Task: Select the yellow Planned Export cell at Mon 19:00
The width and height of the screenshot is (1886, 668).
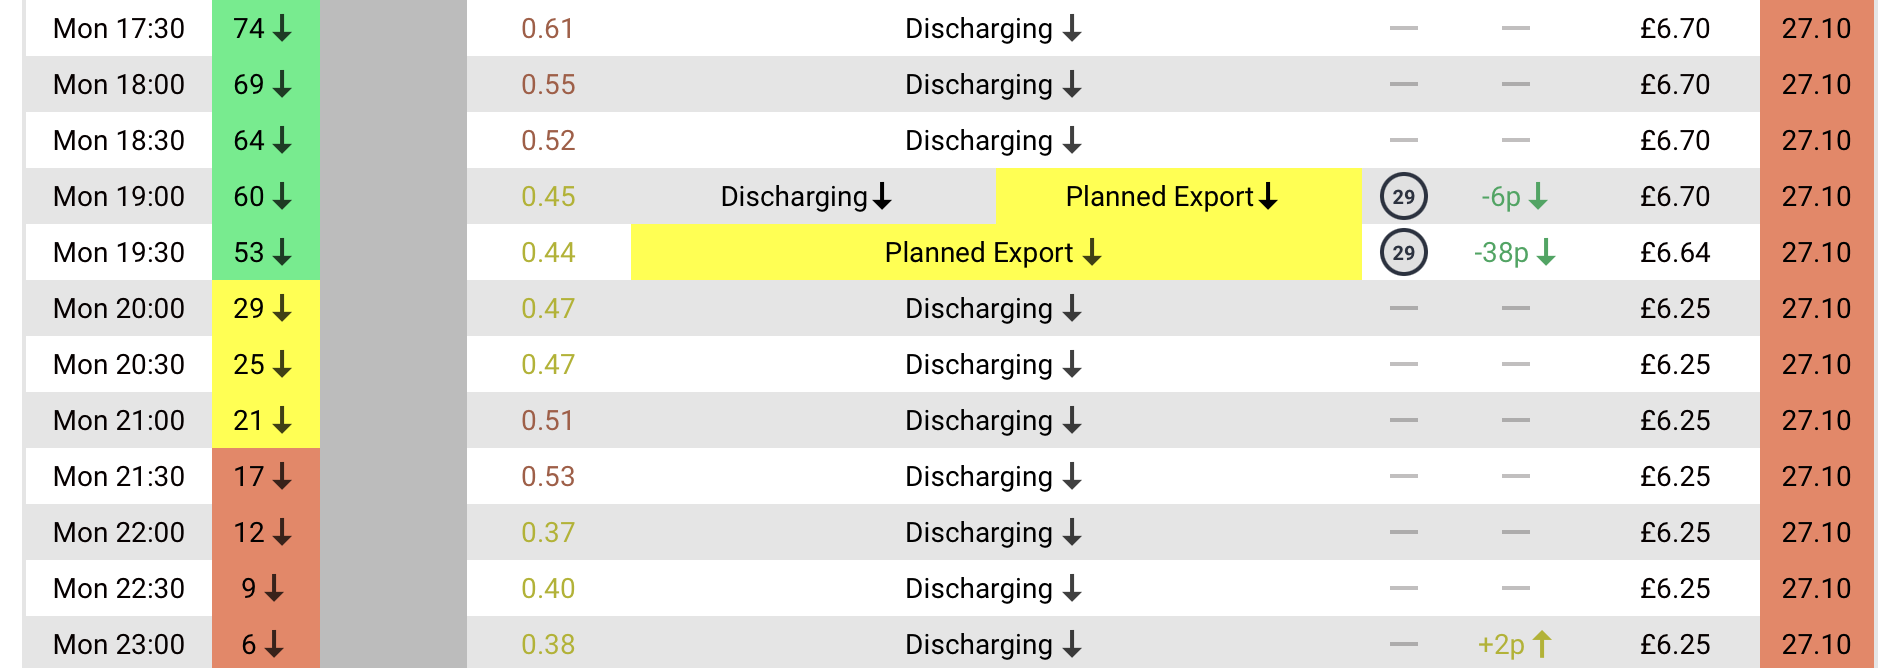Action: (x=1178, y=196)
